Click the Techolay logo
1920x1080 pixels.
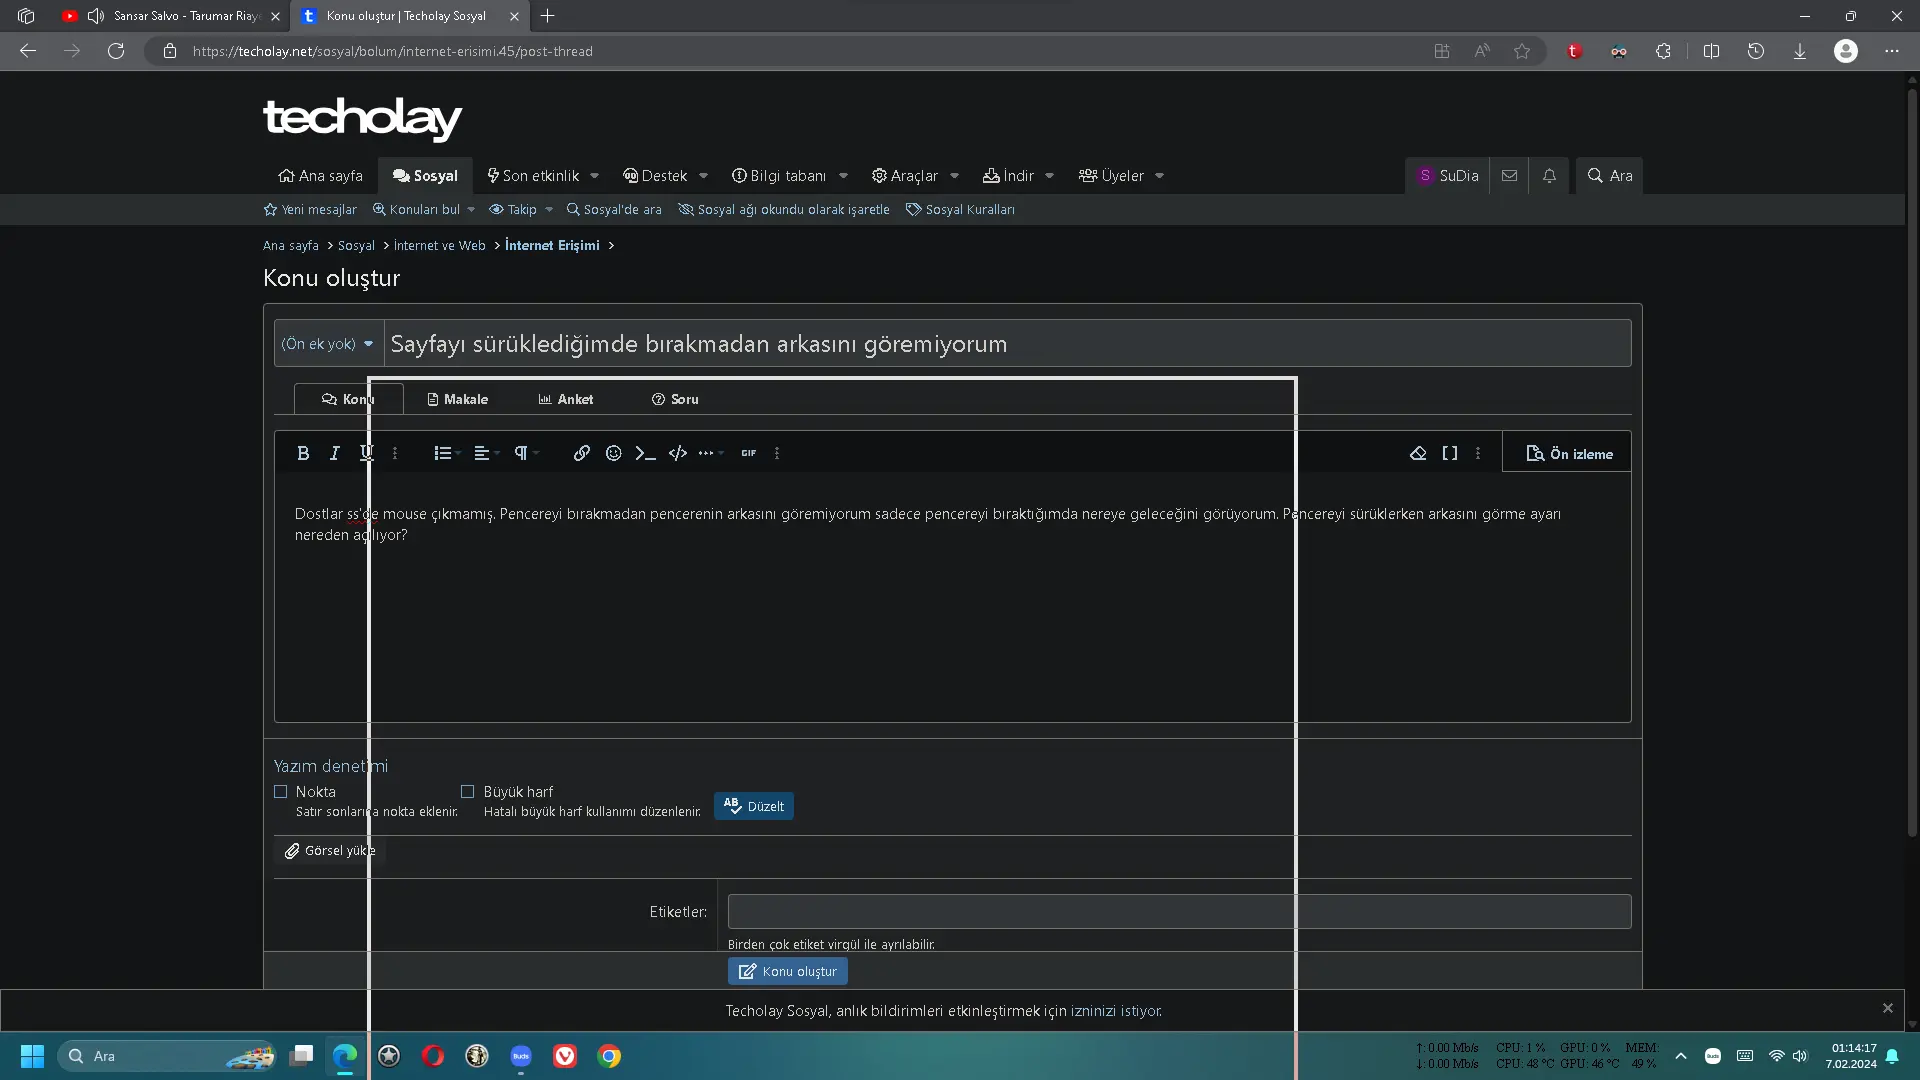pos(362,119)
